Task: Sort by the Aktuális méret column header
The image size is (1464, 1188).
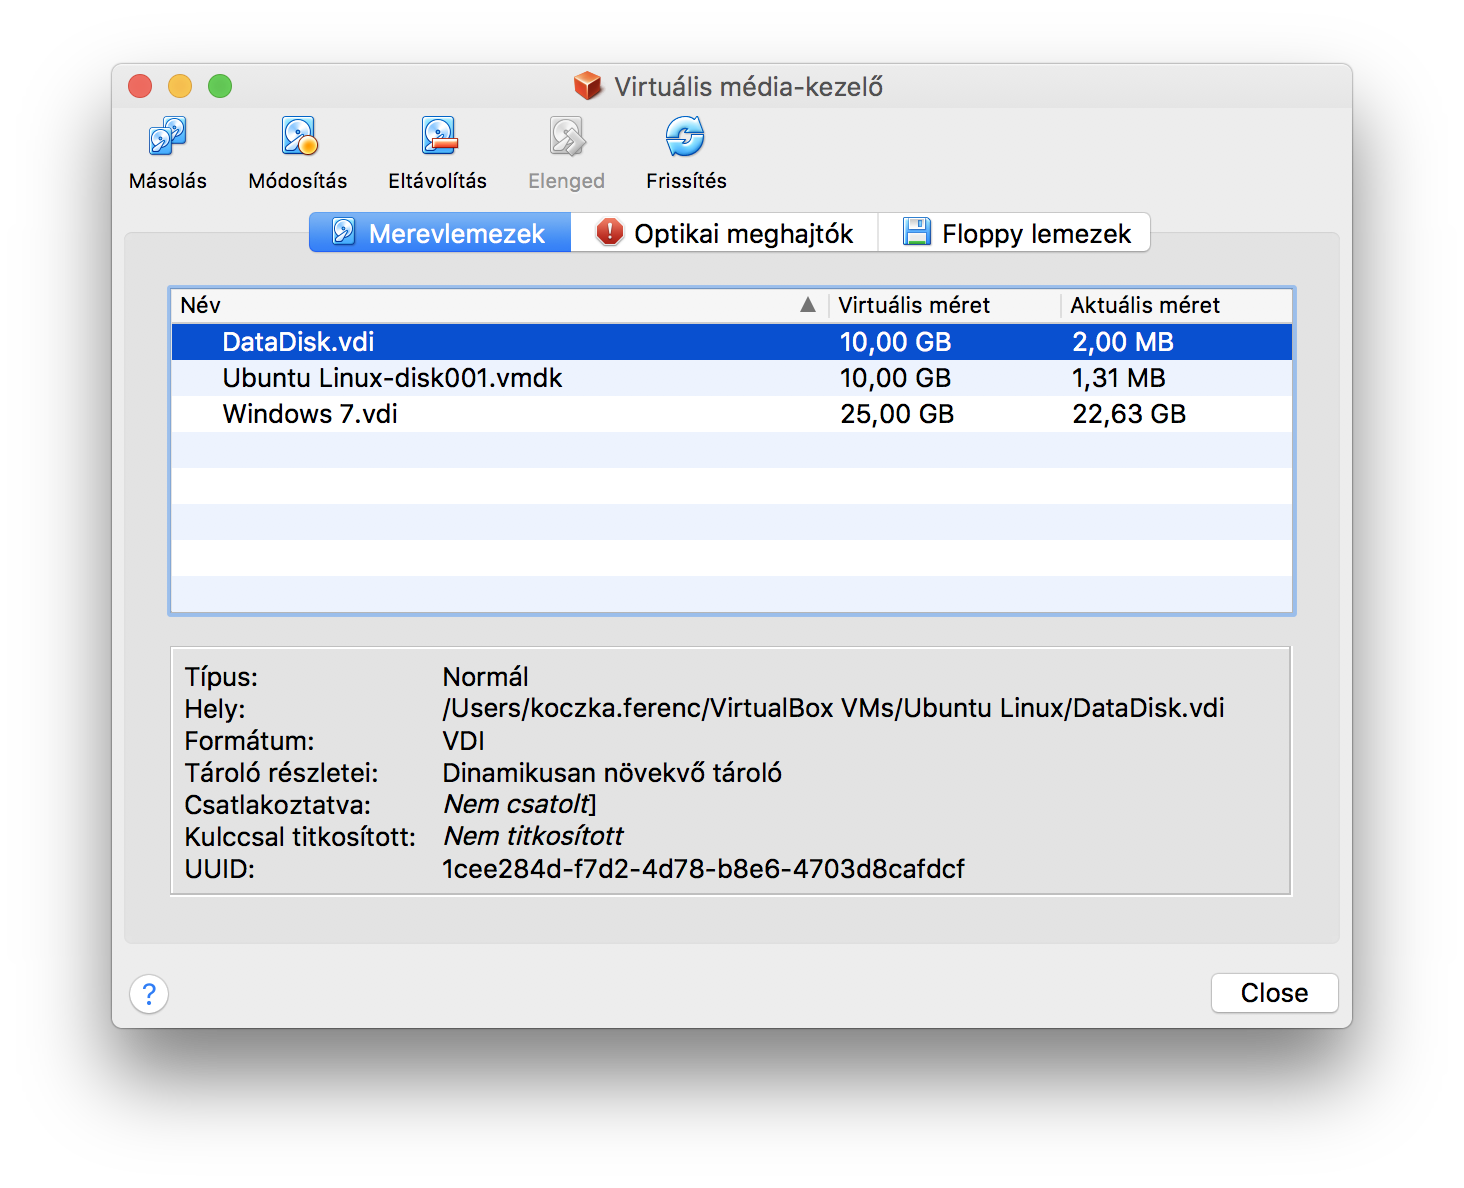Action: click(x=1176, y=305)
